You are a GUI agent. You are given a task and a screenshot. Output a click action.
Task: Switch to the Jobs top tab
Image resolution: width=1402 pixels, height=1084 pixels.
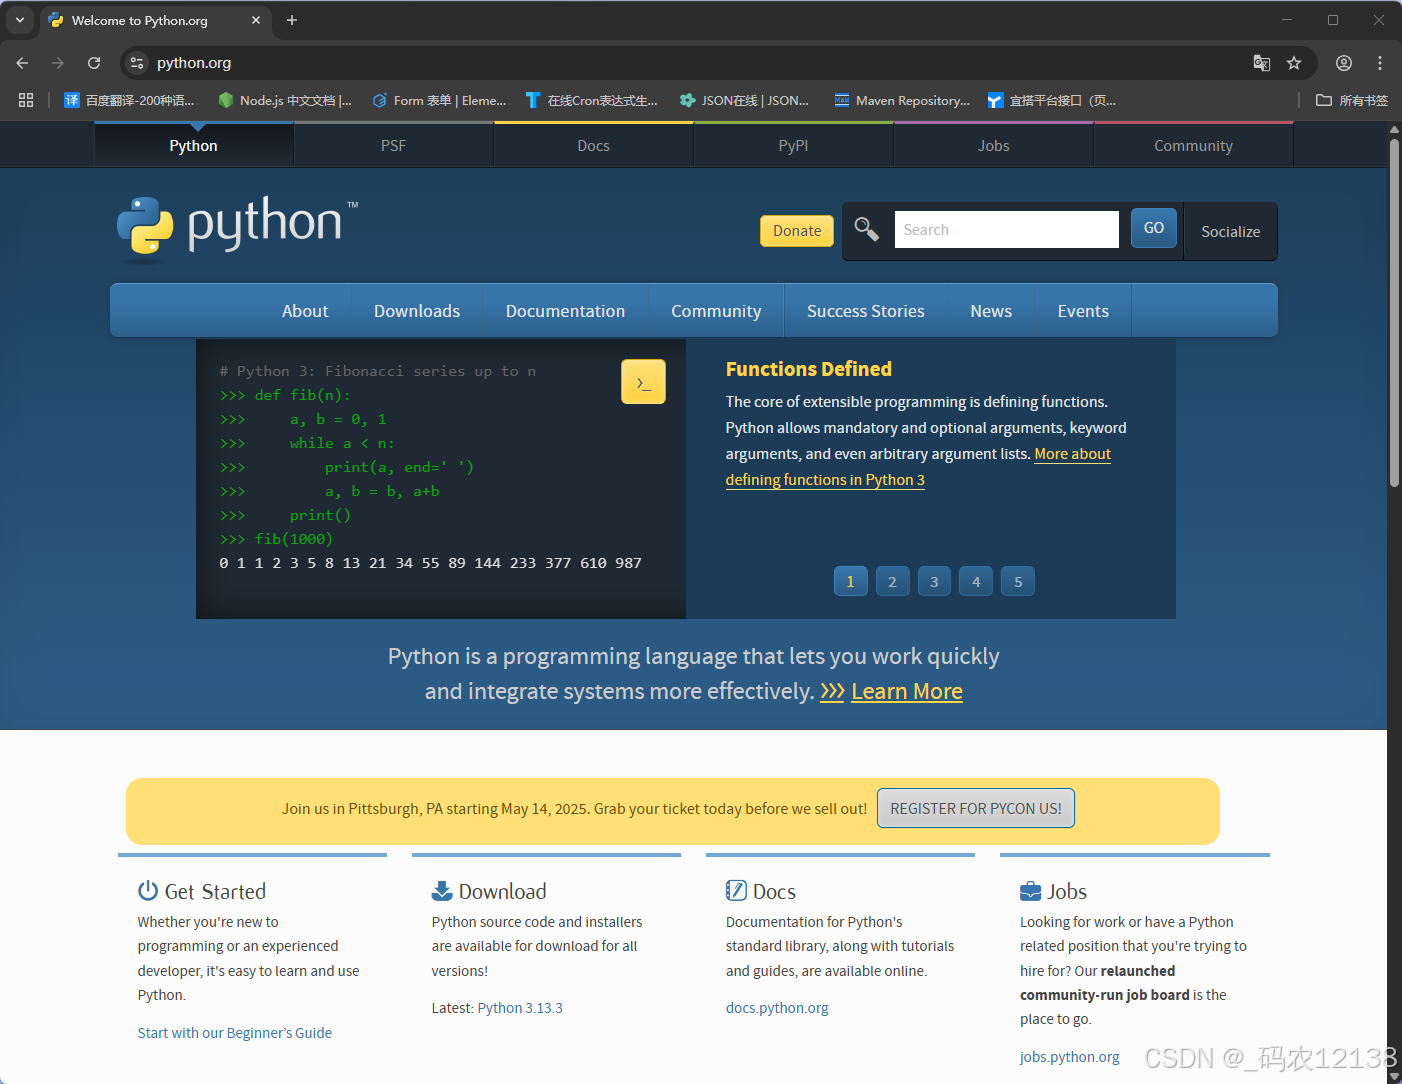pos(993,145)
